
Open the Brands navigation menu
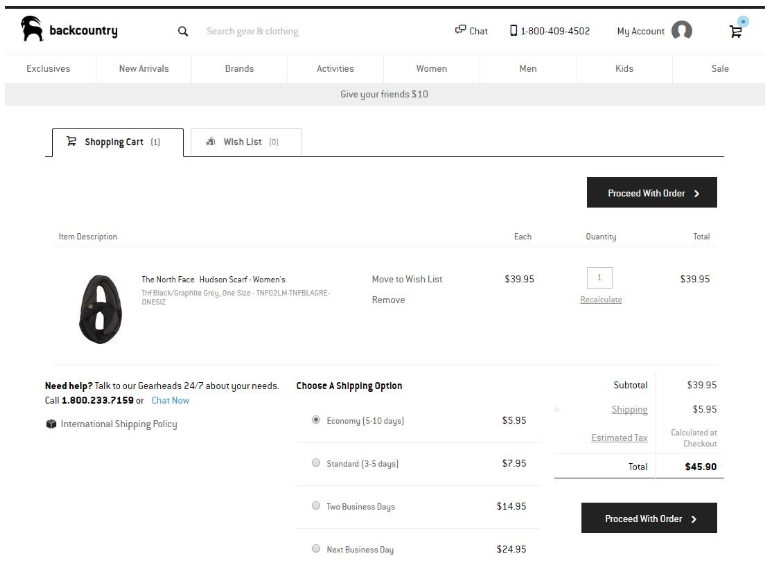[239, 69]
